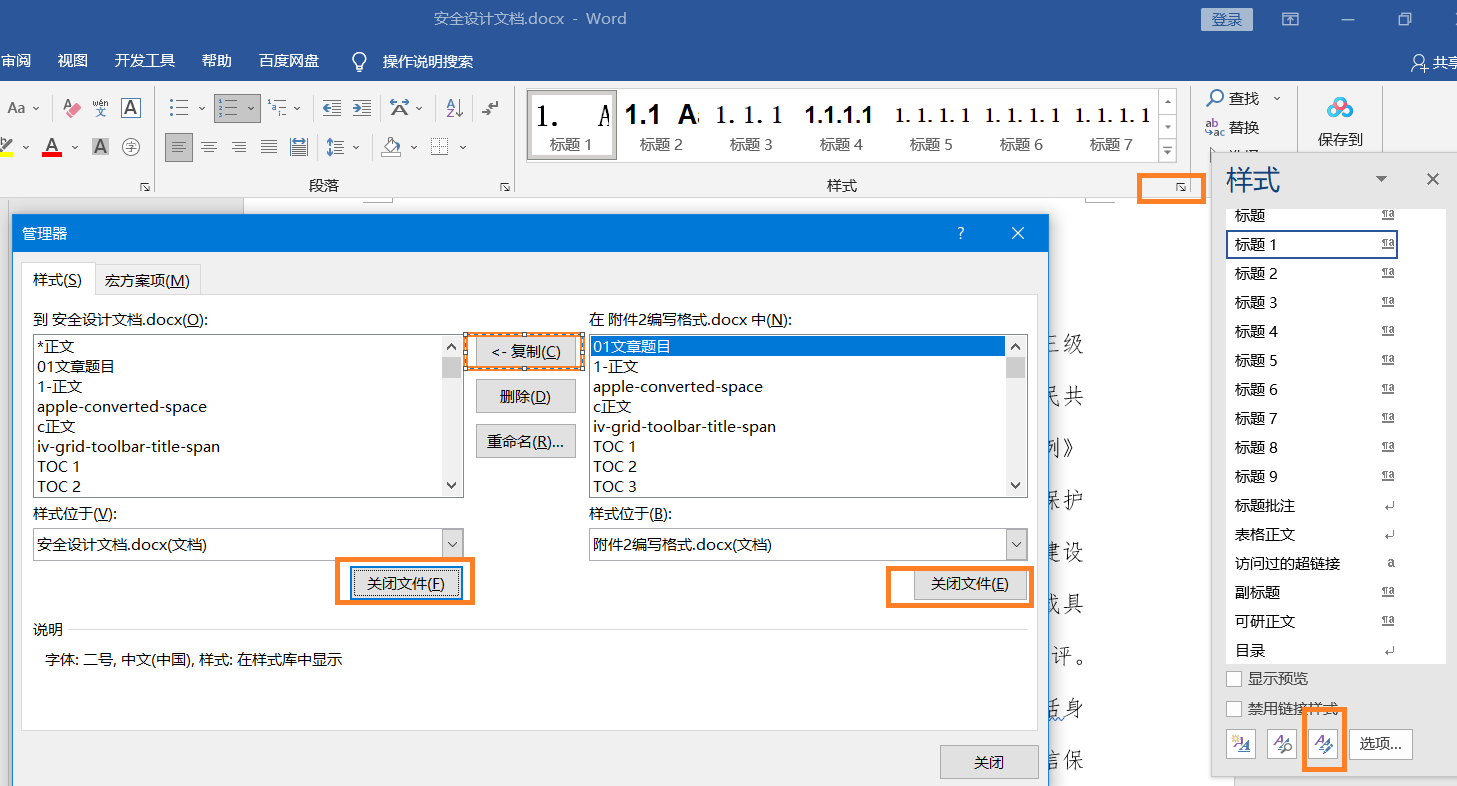
Task: Open the 样式位于(V) dropdown for 安全设计文档.docx
Action: click(x=453, y=544)
